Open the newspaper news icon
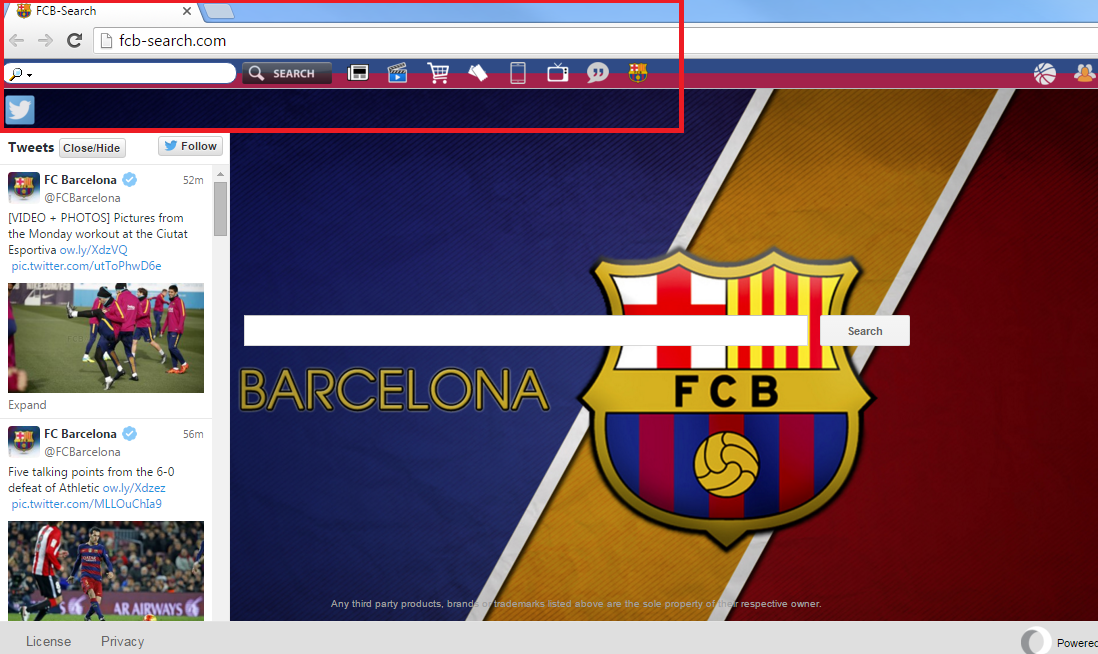This screenshot has width=1098, height=654. pos(358,73)
